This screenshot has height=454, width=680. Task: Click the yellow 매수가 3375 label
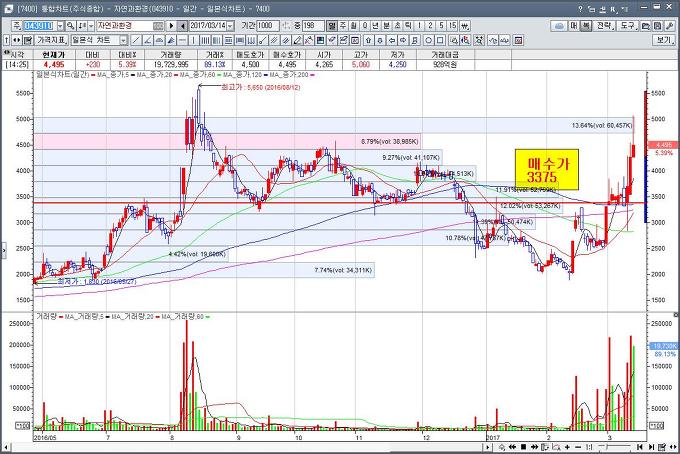click(547, 170)
